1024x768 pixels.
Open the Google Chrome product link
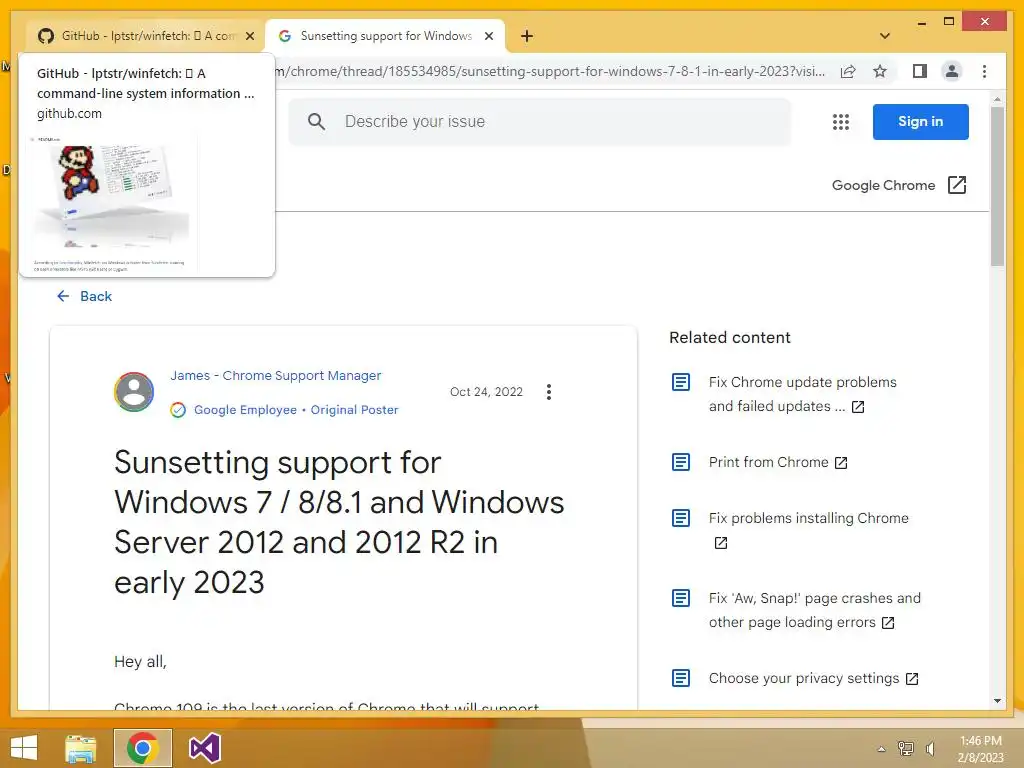[883, 185]
